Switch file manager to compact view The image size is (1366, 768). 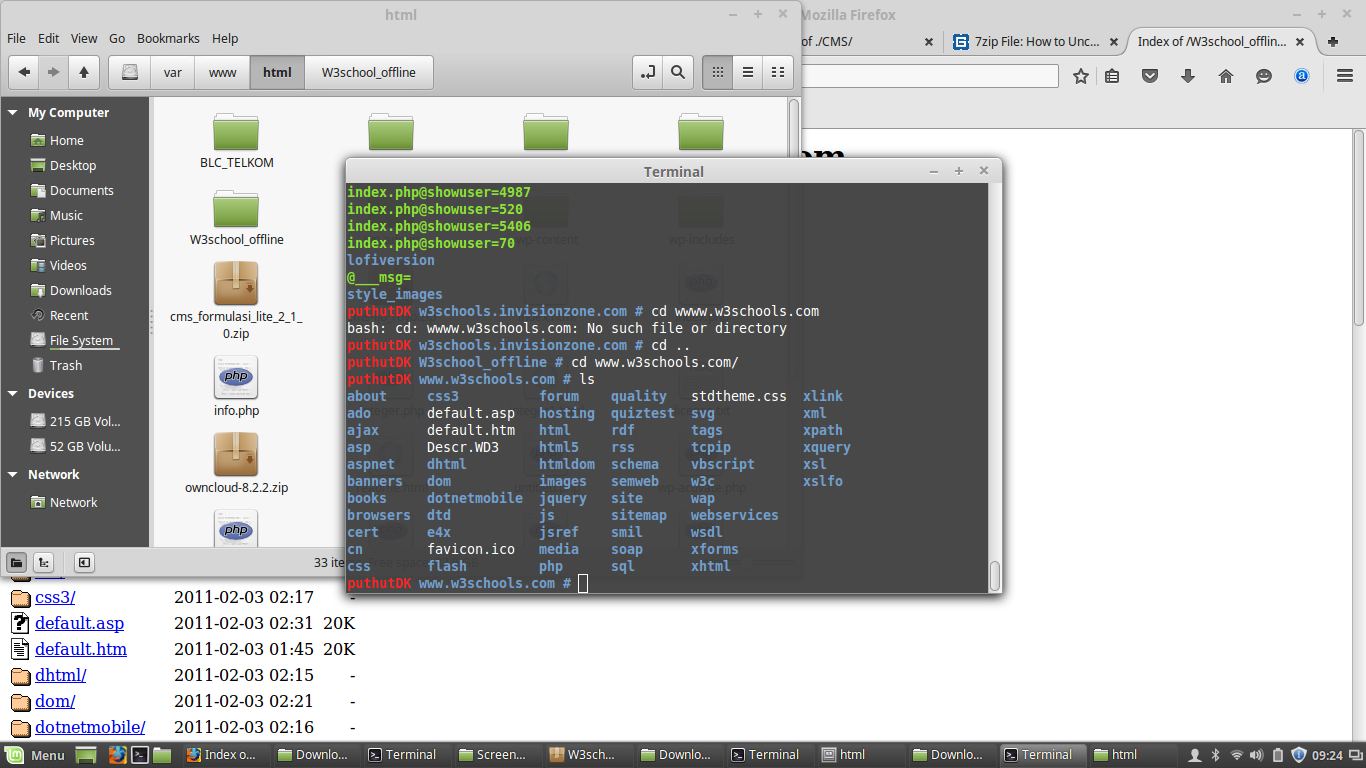(x=777, y=72)
